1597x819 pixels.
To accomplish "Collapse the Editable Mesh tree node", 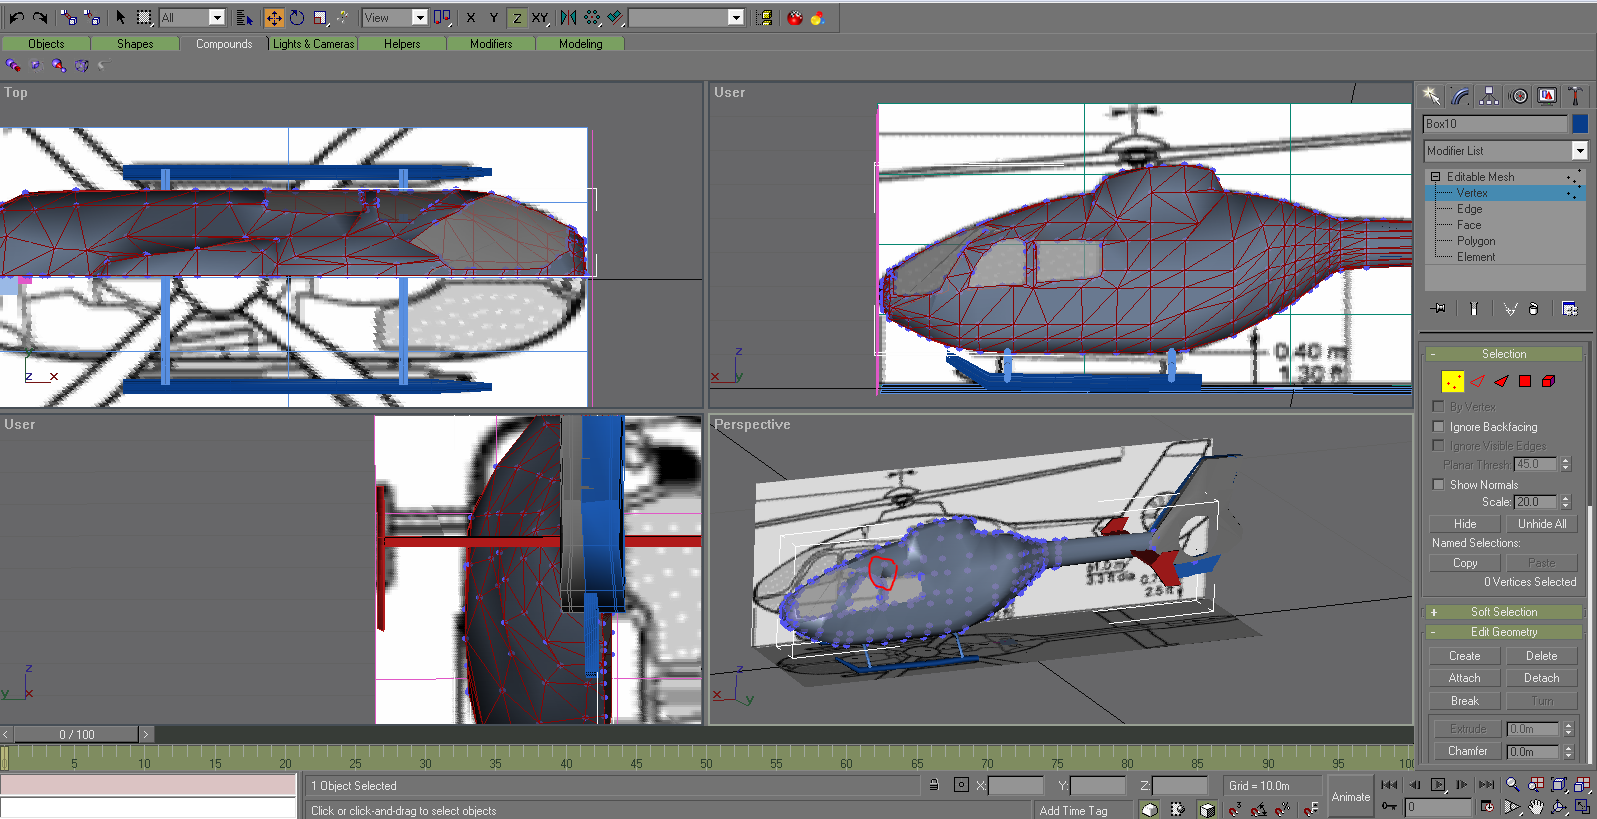I will tap(1436, 177).
